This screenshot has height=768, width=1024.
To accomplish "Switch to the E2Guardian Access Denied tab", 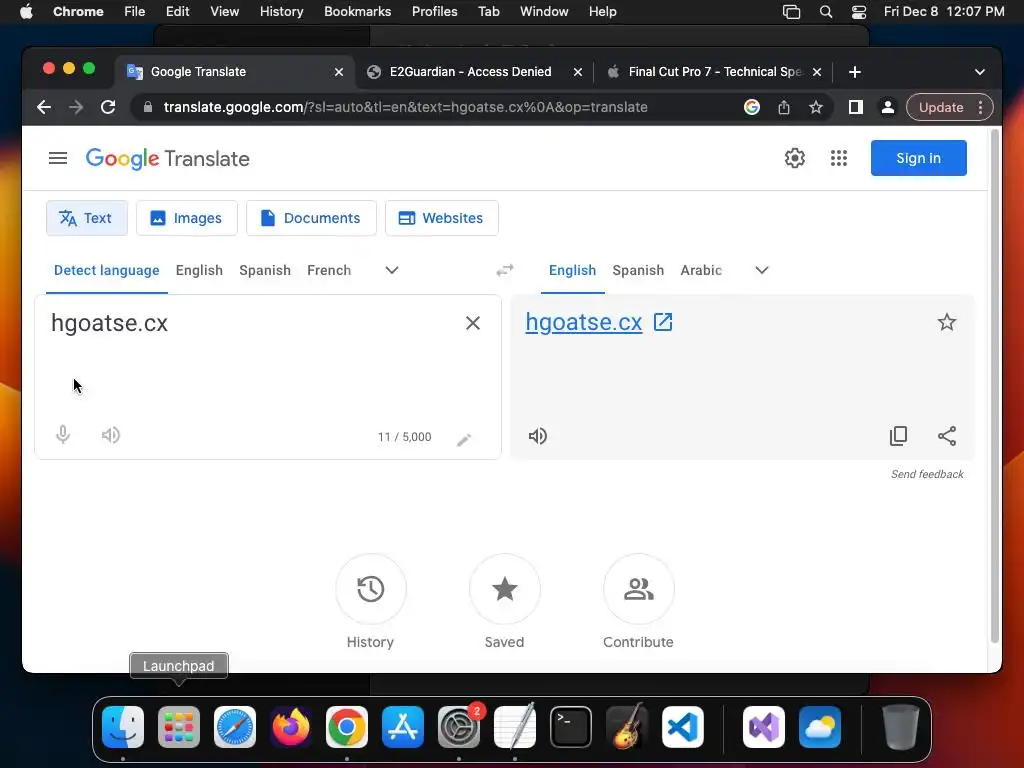I will point(470,72).
